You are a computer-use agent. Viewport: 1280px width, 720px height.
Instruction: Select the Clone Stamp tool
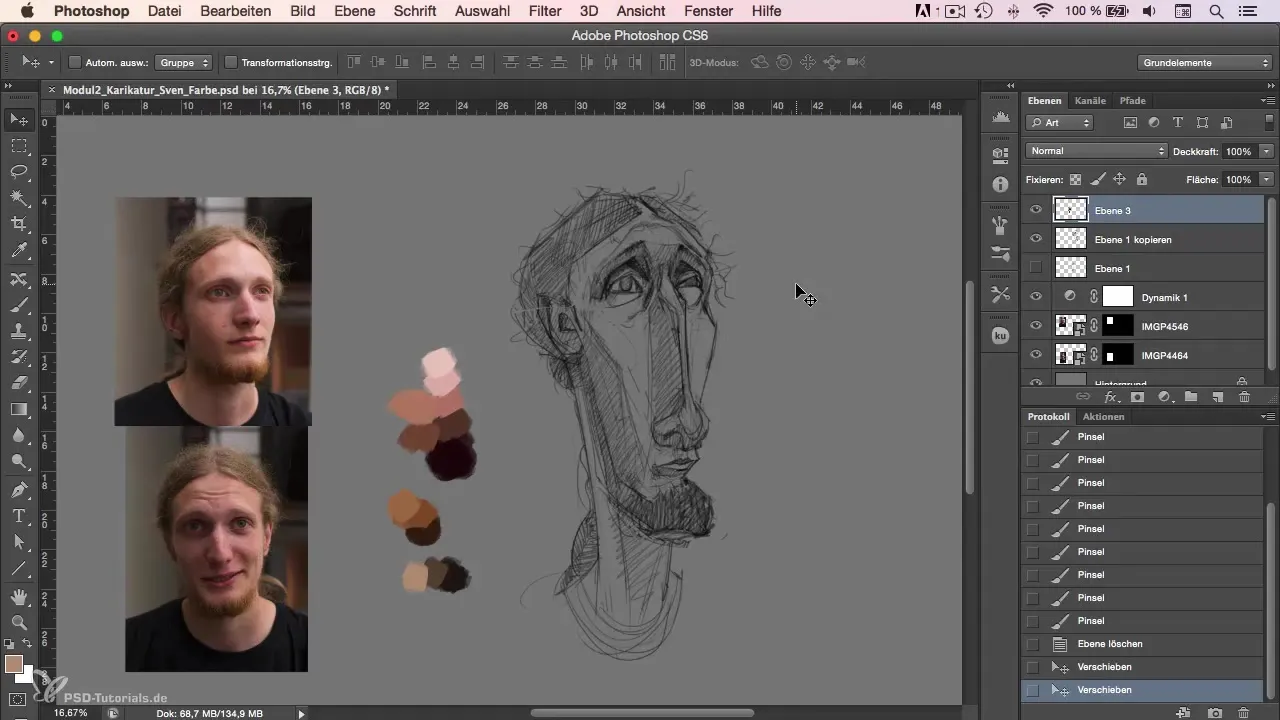click(x=19, y=331)
